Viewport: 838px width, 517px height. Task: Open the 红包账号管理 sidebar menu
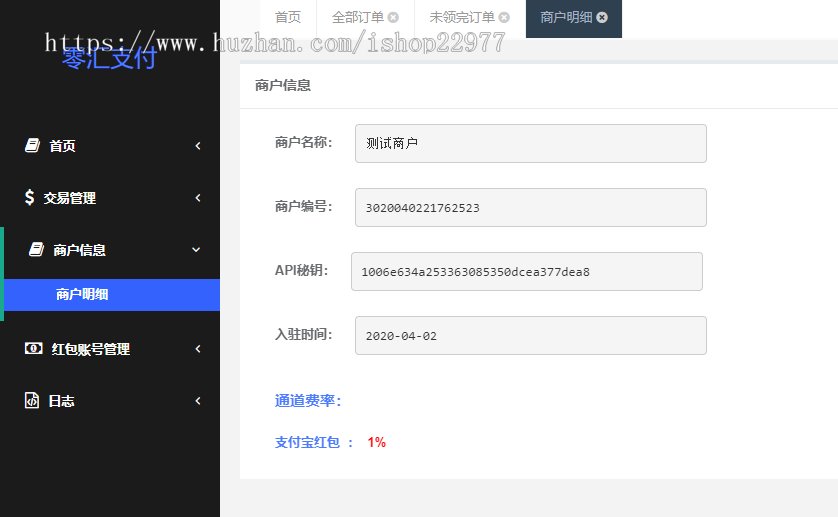(110, 349)
